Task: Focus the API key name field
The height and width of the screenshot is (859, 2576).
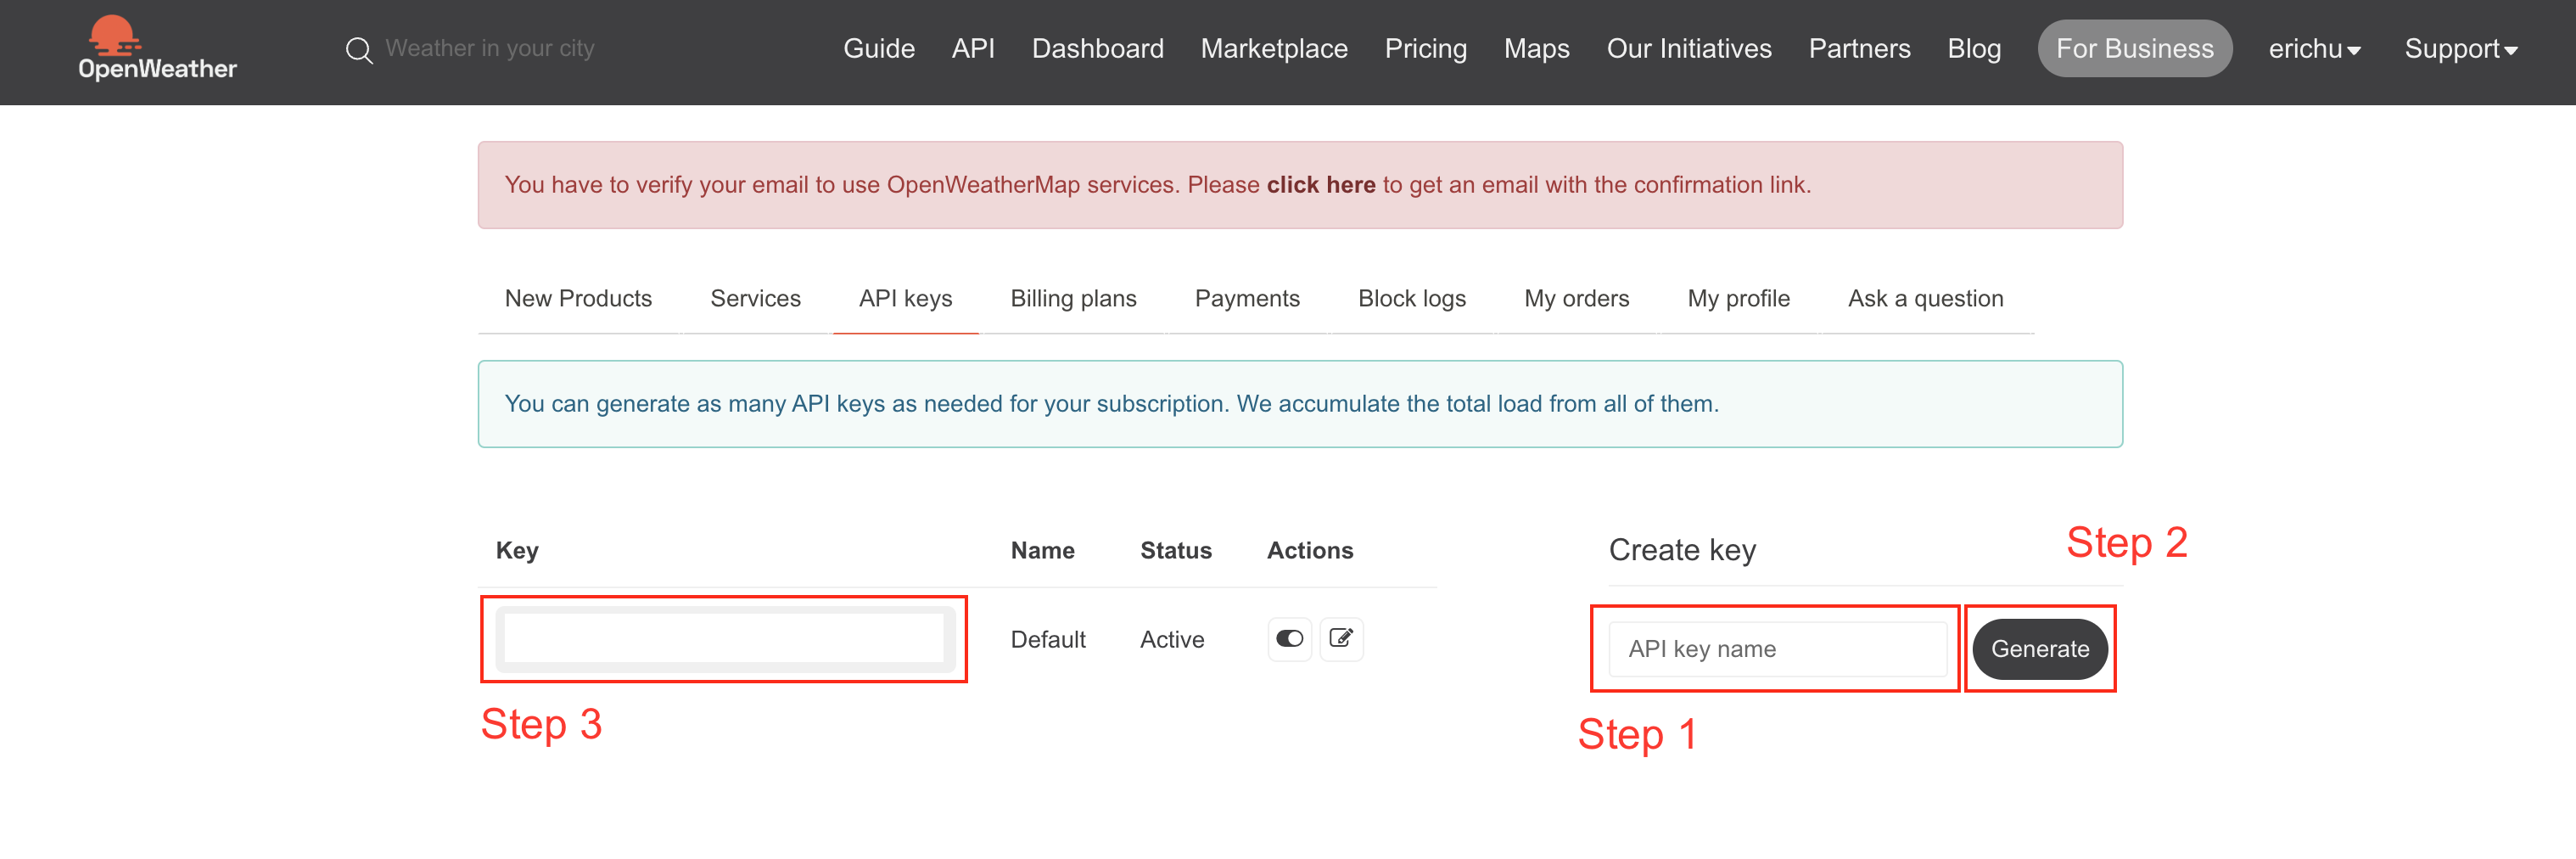Action: [1777, 649]
